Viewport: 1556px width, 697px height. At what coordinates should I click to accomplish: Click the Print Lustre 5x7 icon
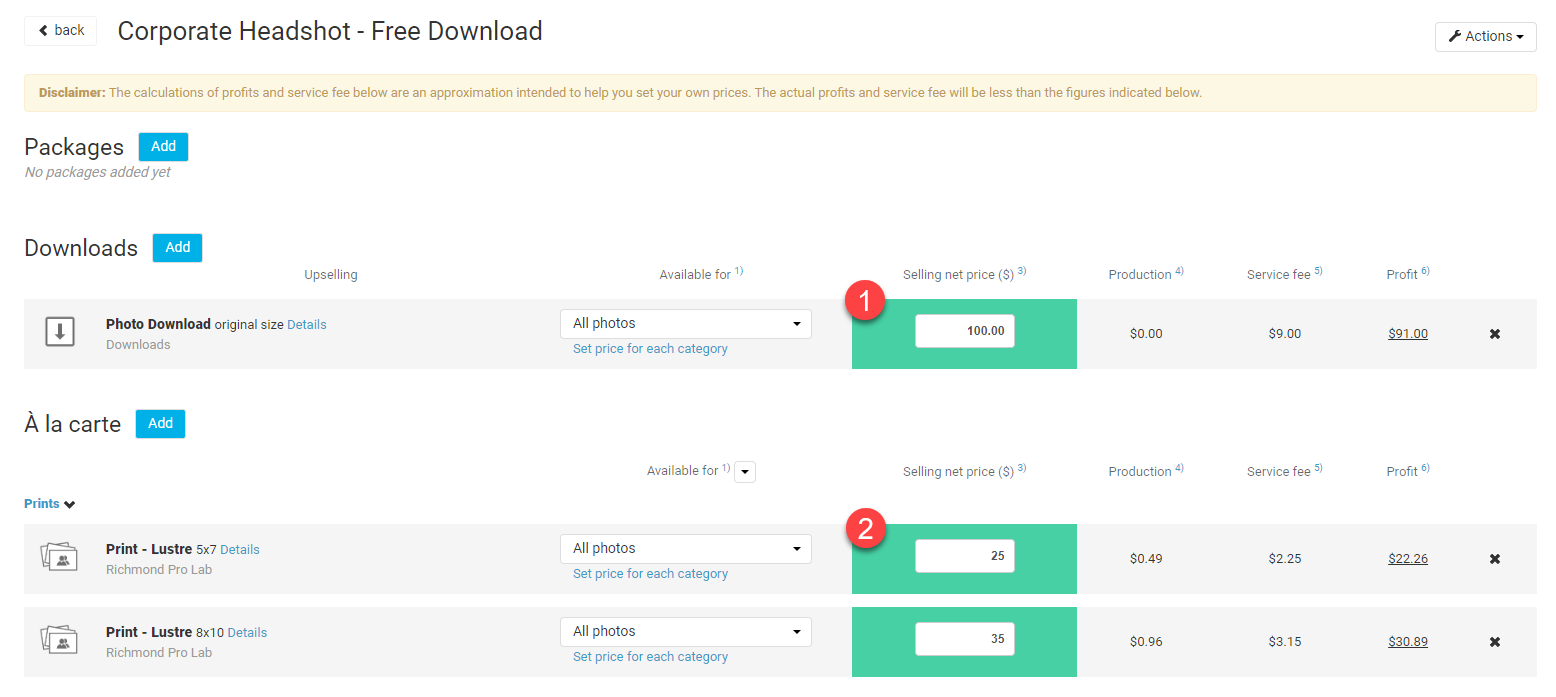point(59,558)
